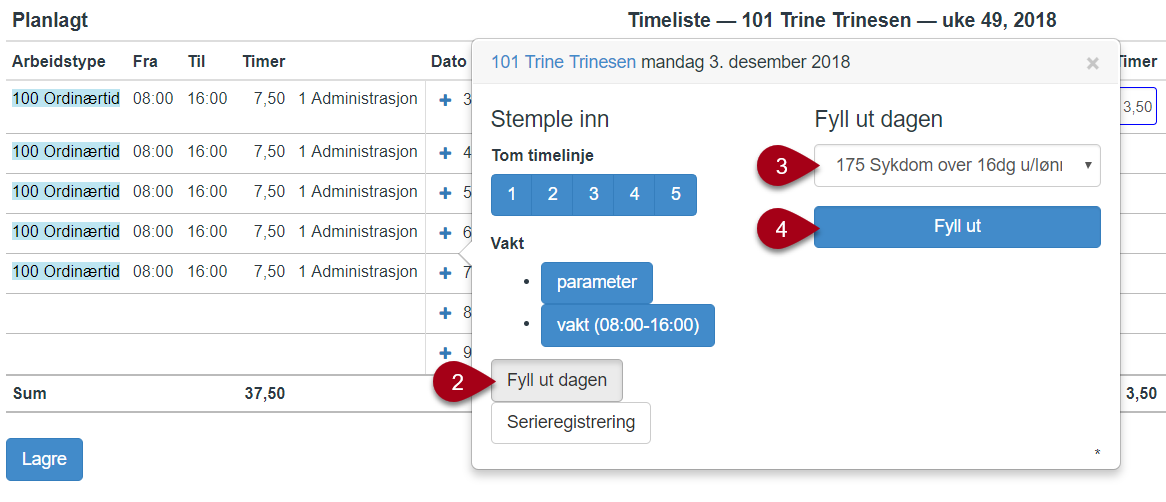Click the plus icon on the third date row
The image size is (1166, 502).
(x=445, y=193)
